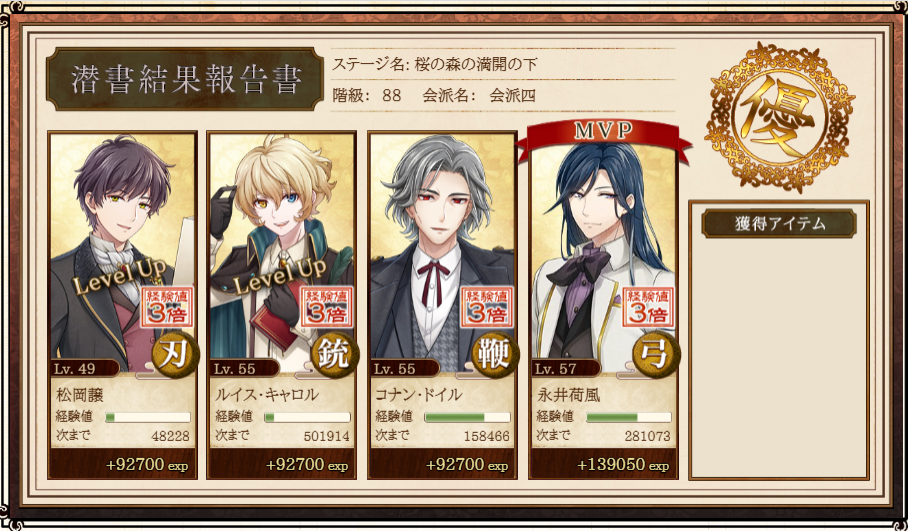908x531 pixels.
Task: Click the 獲得アイテム header
Action: 779,224
